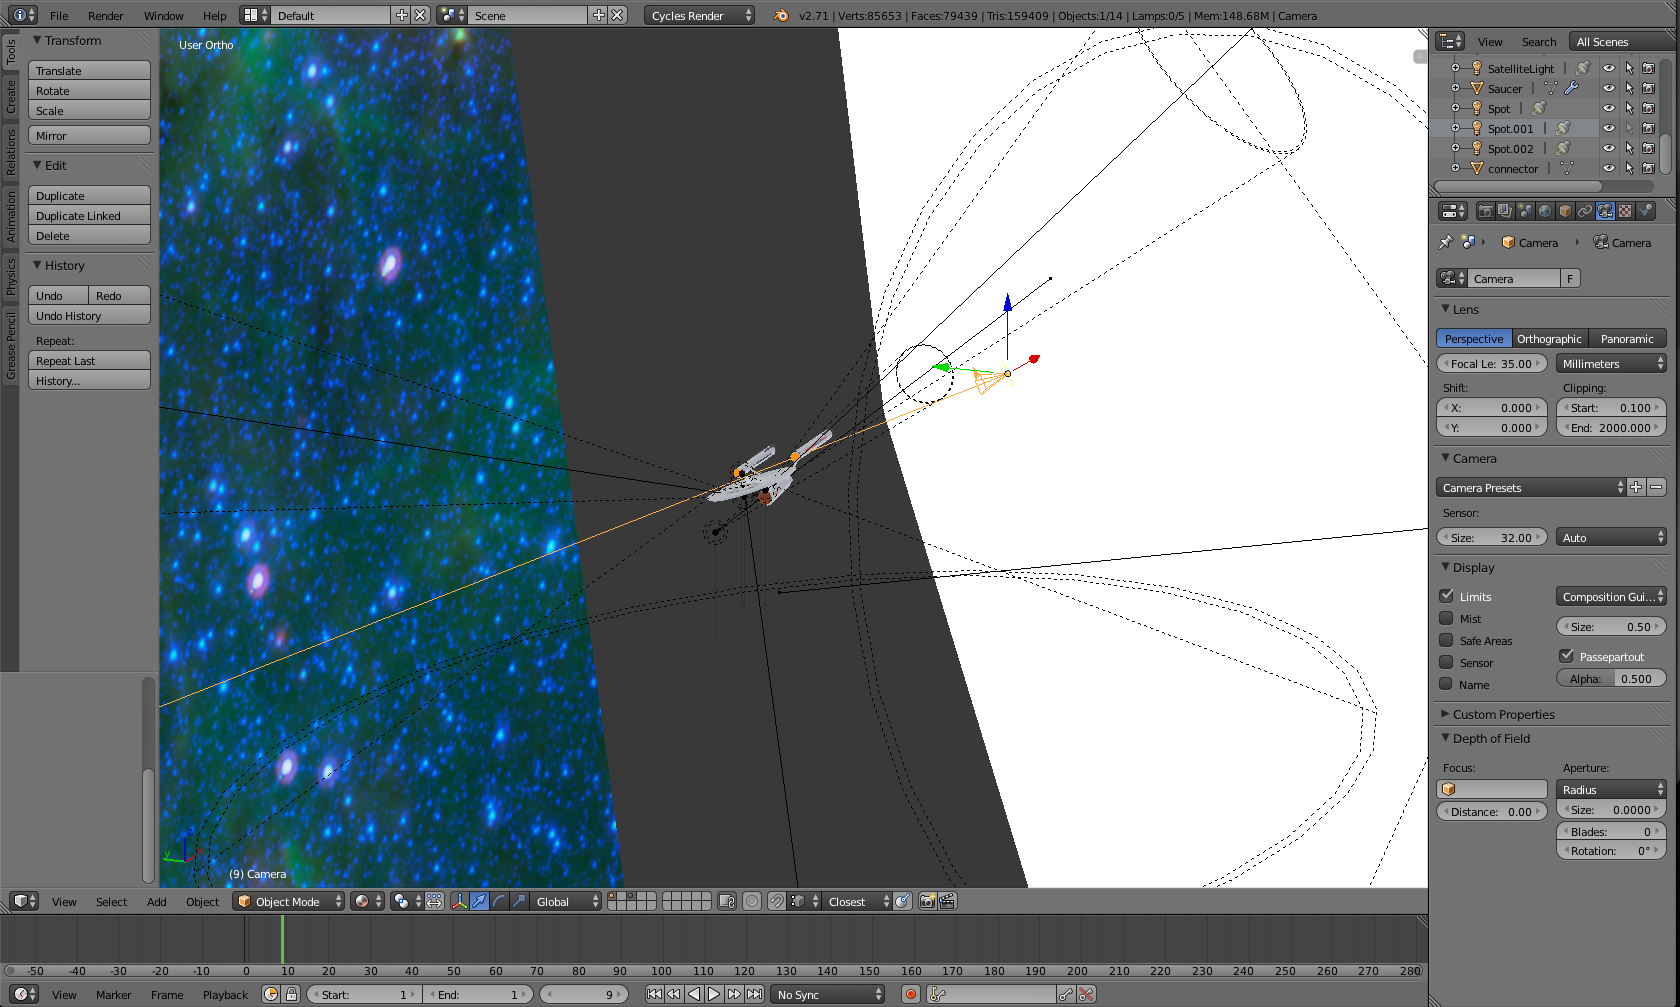1680x1007 pixels.
Task: Click the auto-keyframe record button
Action: pos(911,994)
